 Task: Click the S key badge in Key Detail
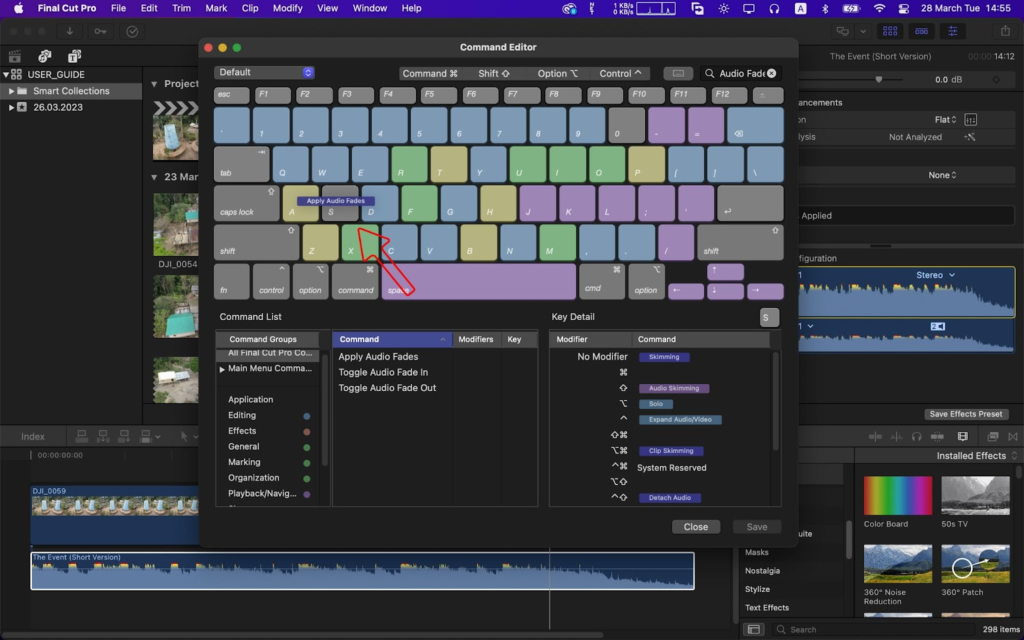click(769, 317)
